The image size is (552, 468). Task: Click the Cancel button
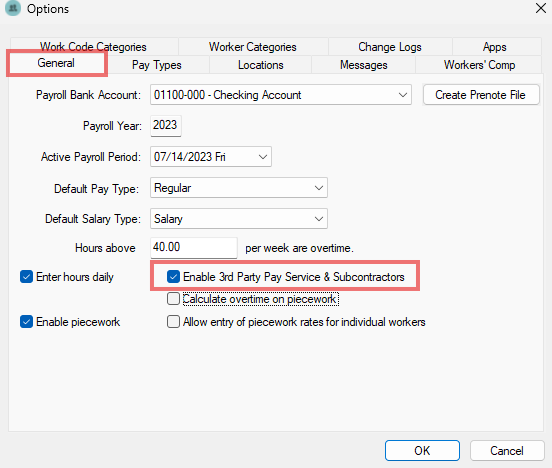tap(507, 450)
